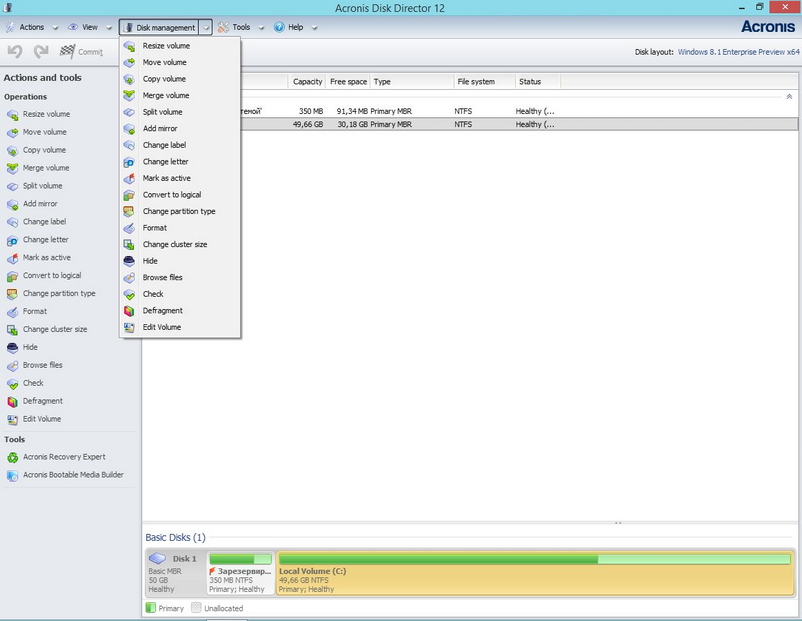802x621 pixels.
Task: Click Browse files icon in sidebar
Action: point(12,366)
